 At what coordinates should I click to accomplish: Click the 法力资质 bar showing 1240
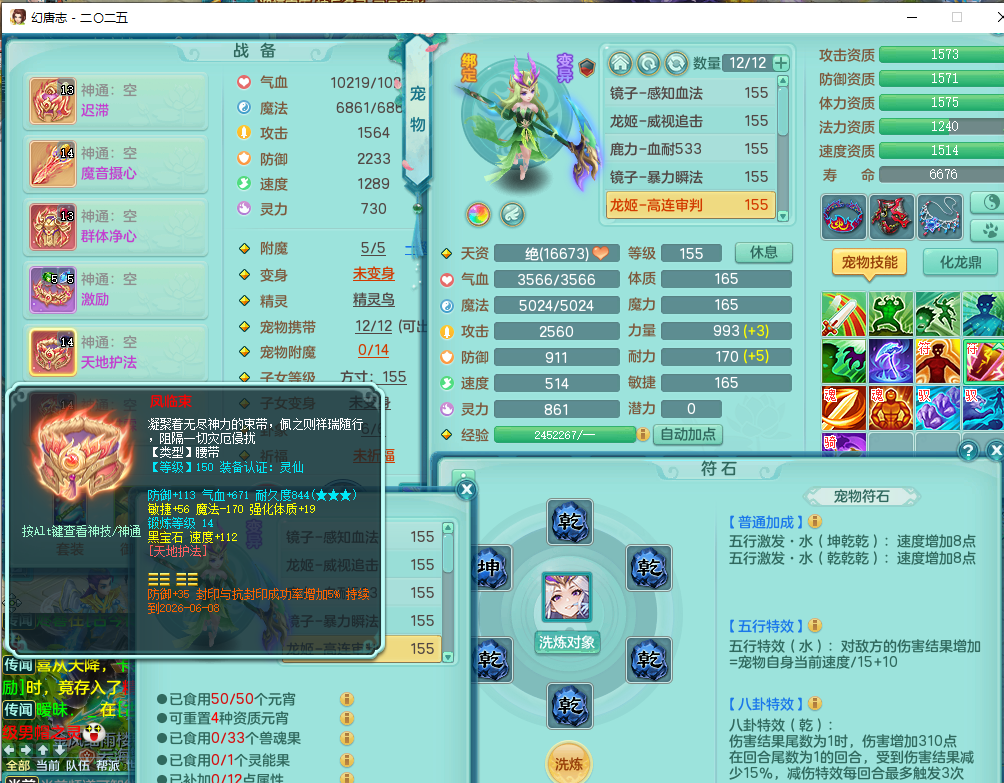(941, 126)
